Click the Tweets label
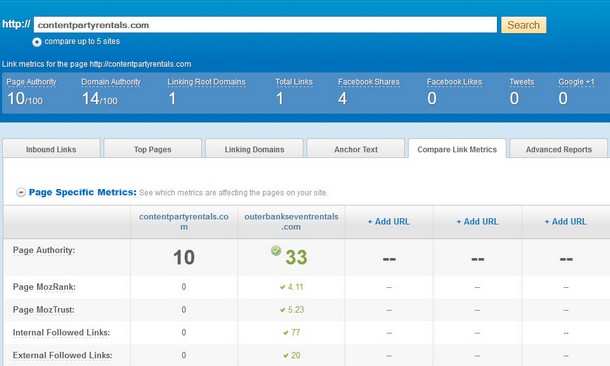 (522, 82)
